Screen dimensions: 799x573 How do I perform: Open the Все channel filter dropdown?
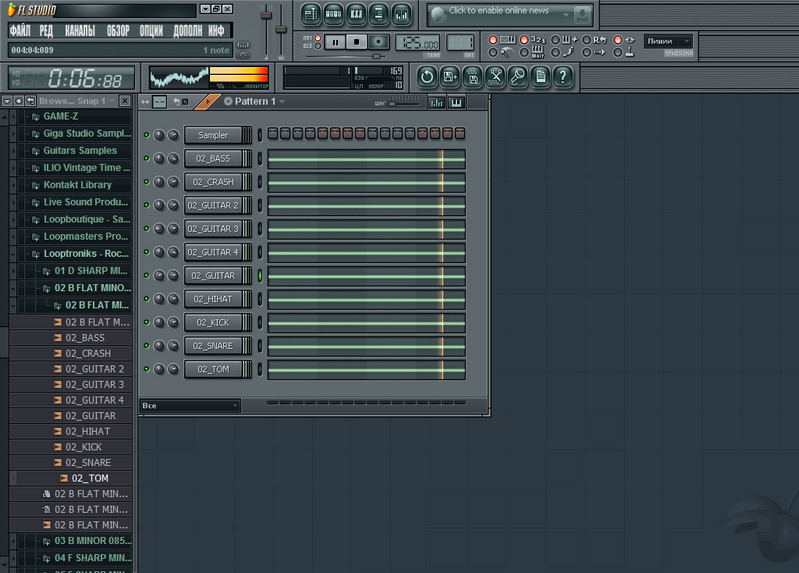click(190, 406)
